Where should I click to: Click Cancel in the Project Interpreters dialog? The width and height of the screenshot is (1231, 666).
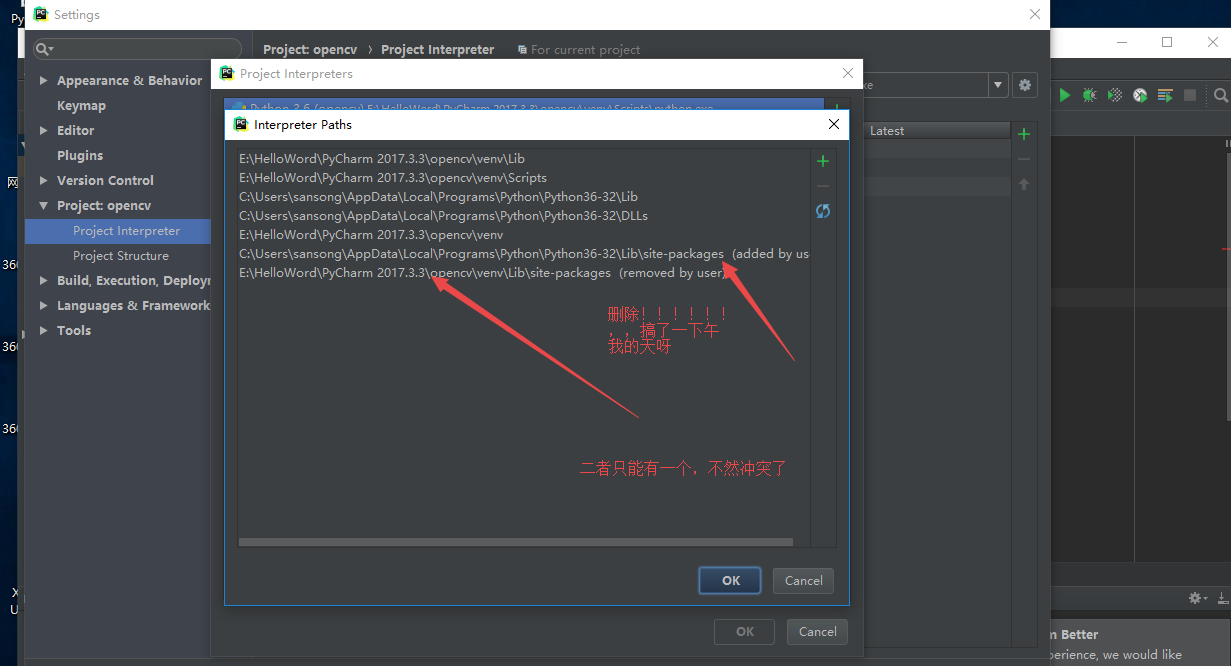coord(818,632)
